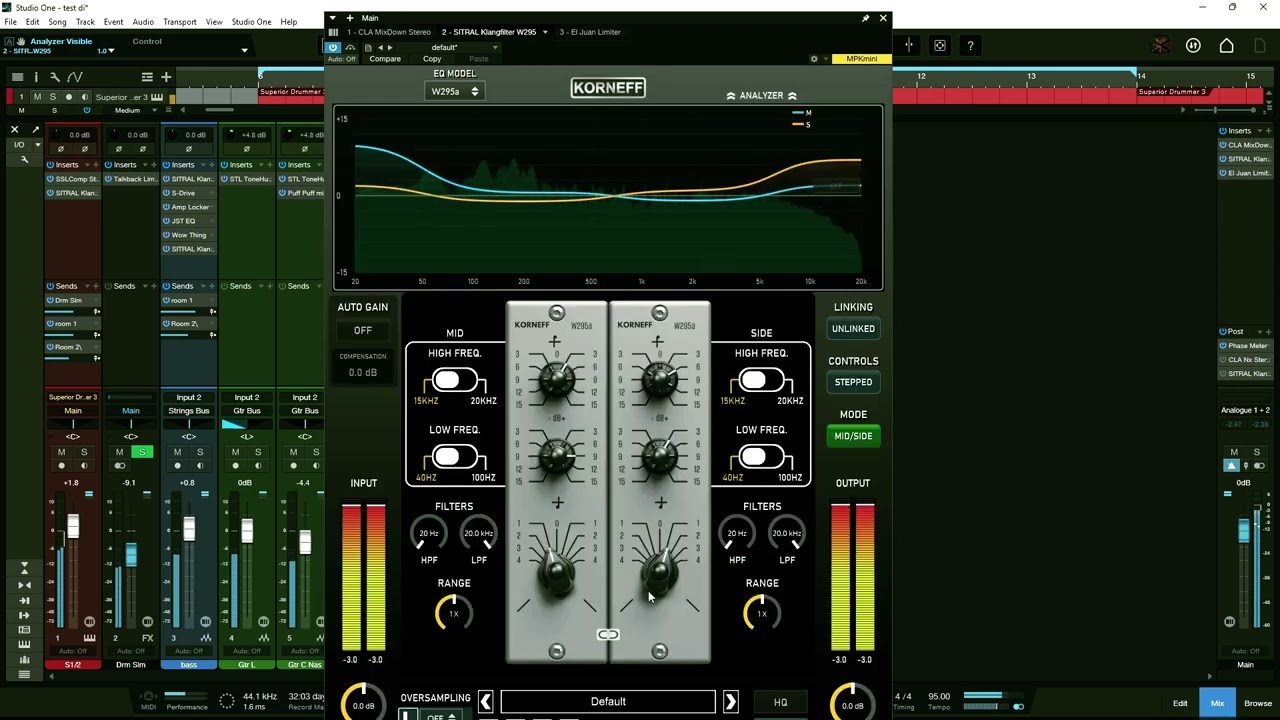Click the Unlinked linking button
This screenshot has height=720, width=1280.
click(853, 329)
